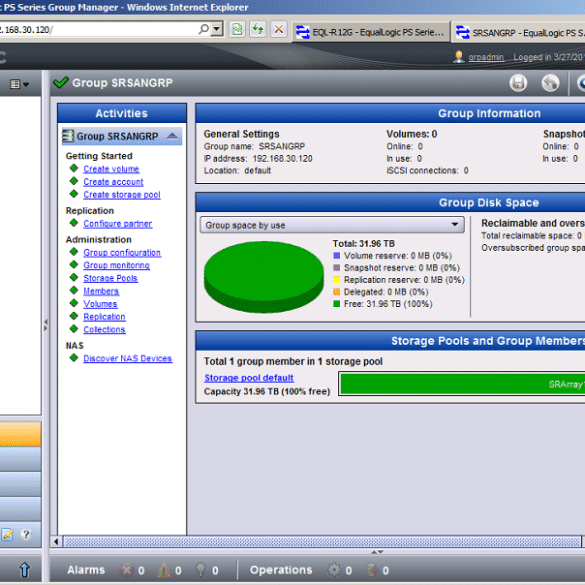Open Create account link

click(x=113, y=182)
